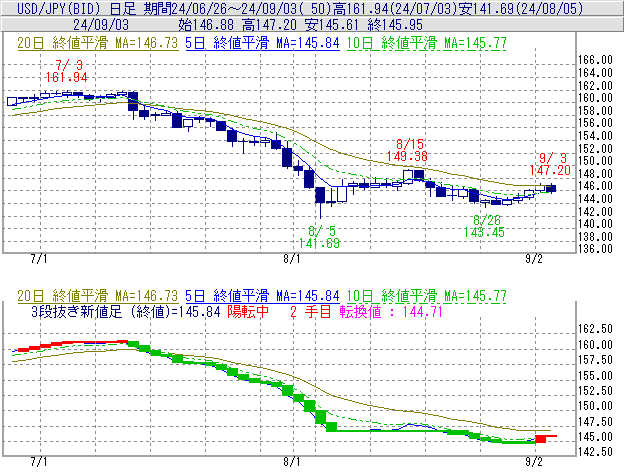Click the red 陽転中 status text
Screen dimensions: 624x475
click(248, 311)
